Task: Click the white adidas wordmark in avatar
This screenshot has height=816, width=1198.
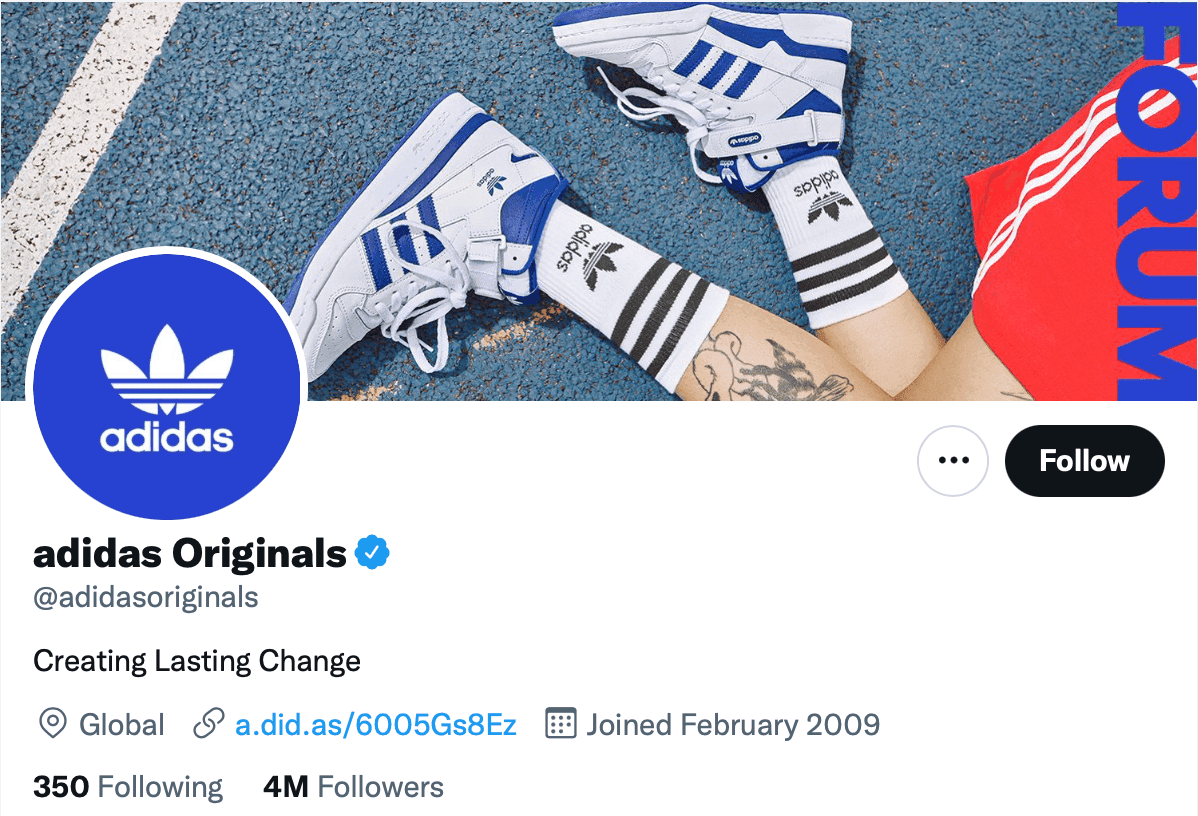Action: coord(167,438)
